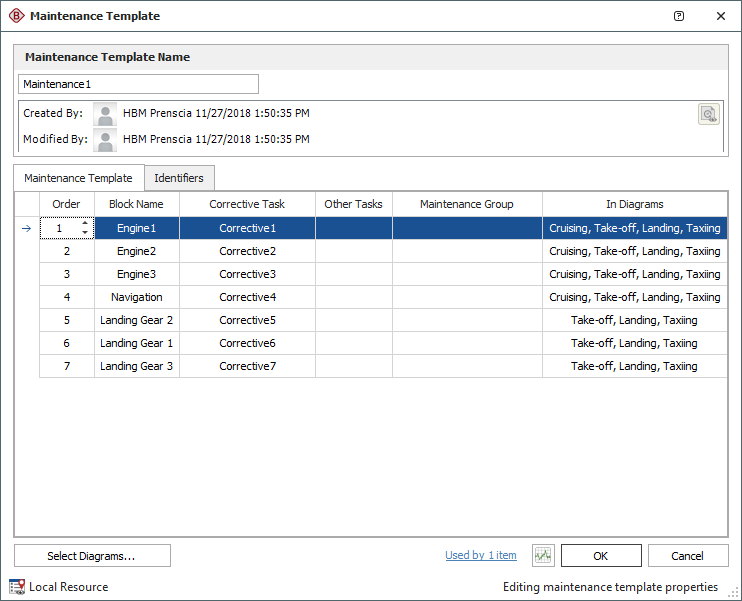Click the row indicator arrow beside Engine1
The height and width of the screenshot is (601, 742).
(x=26, y=228)
